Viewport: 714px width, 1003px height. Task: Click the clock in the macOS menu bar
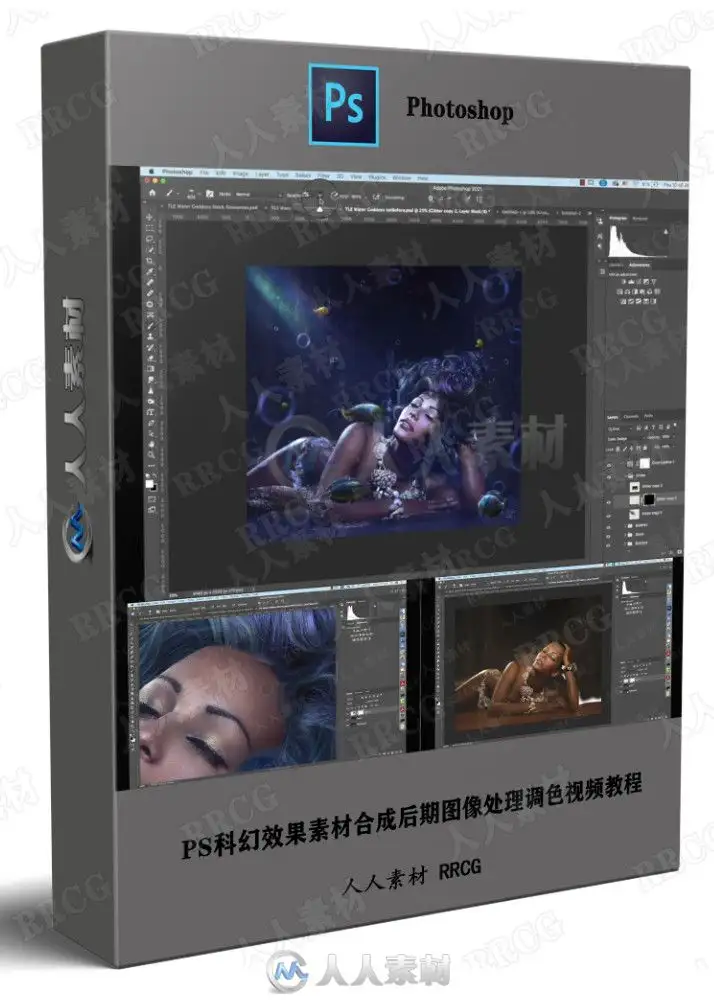678,184
